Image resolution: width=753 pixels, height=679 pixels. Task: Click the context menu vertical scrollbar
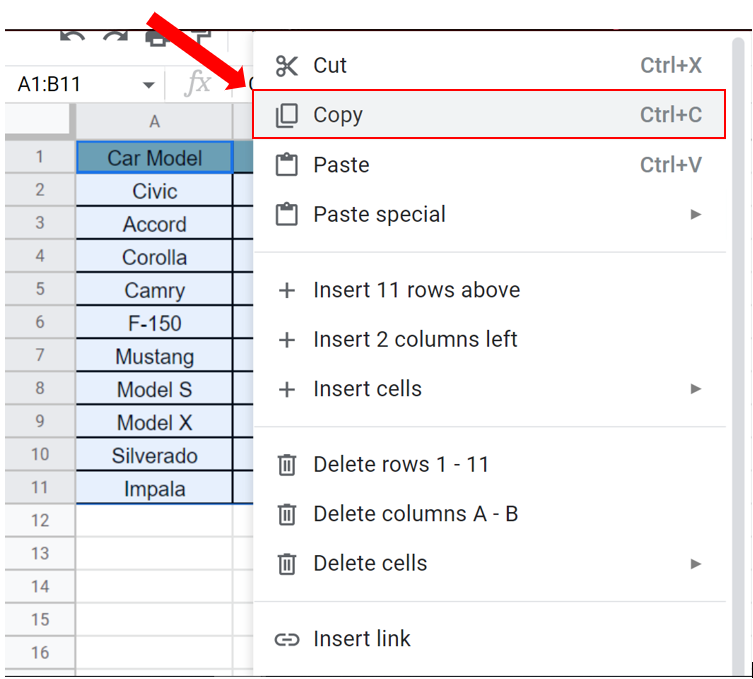tap(738, 355)
